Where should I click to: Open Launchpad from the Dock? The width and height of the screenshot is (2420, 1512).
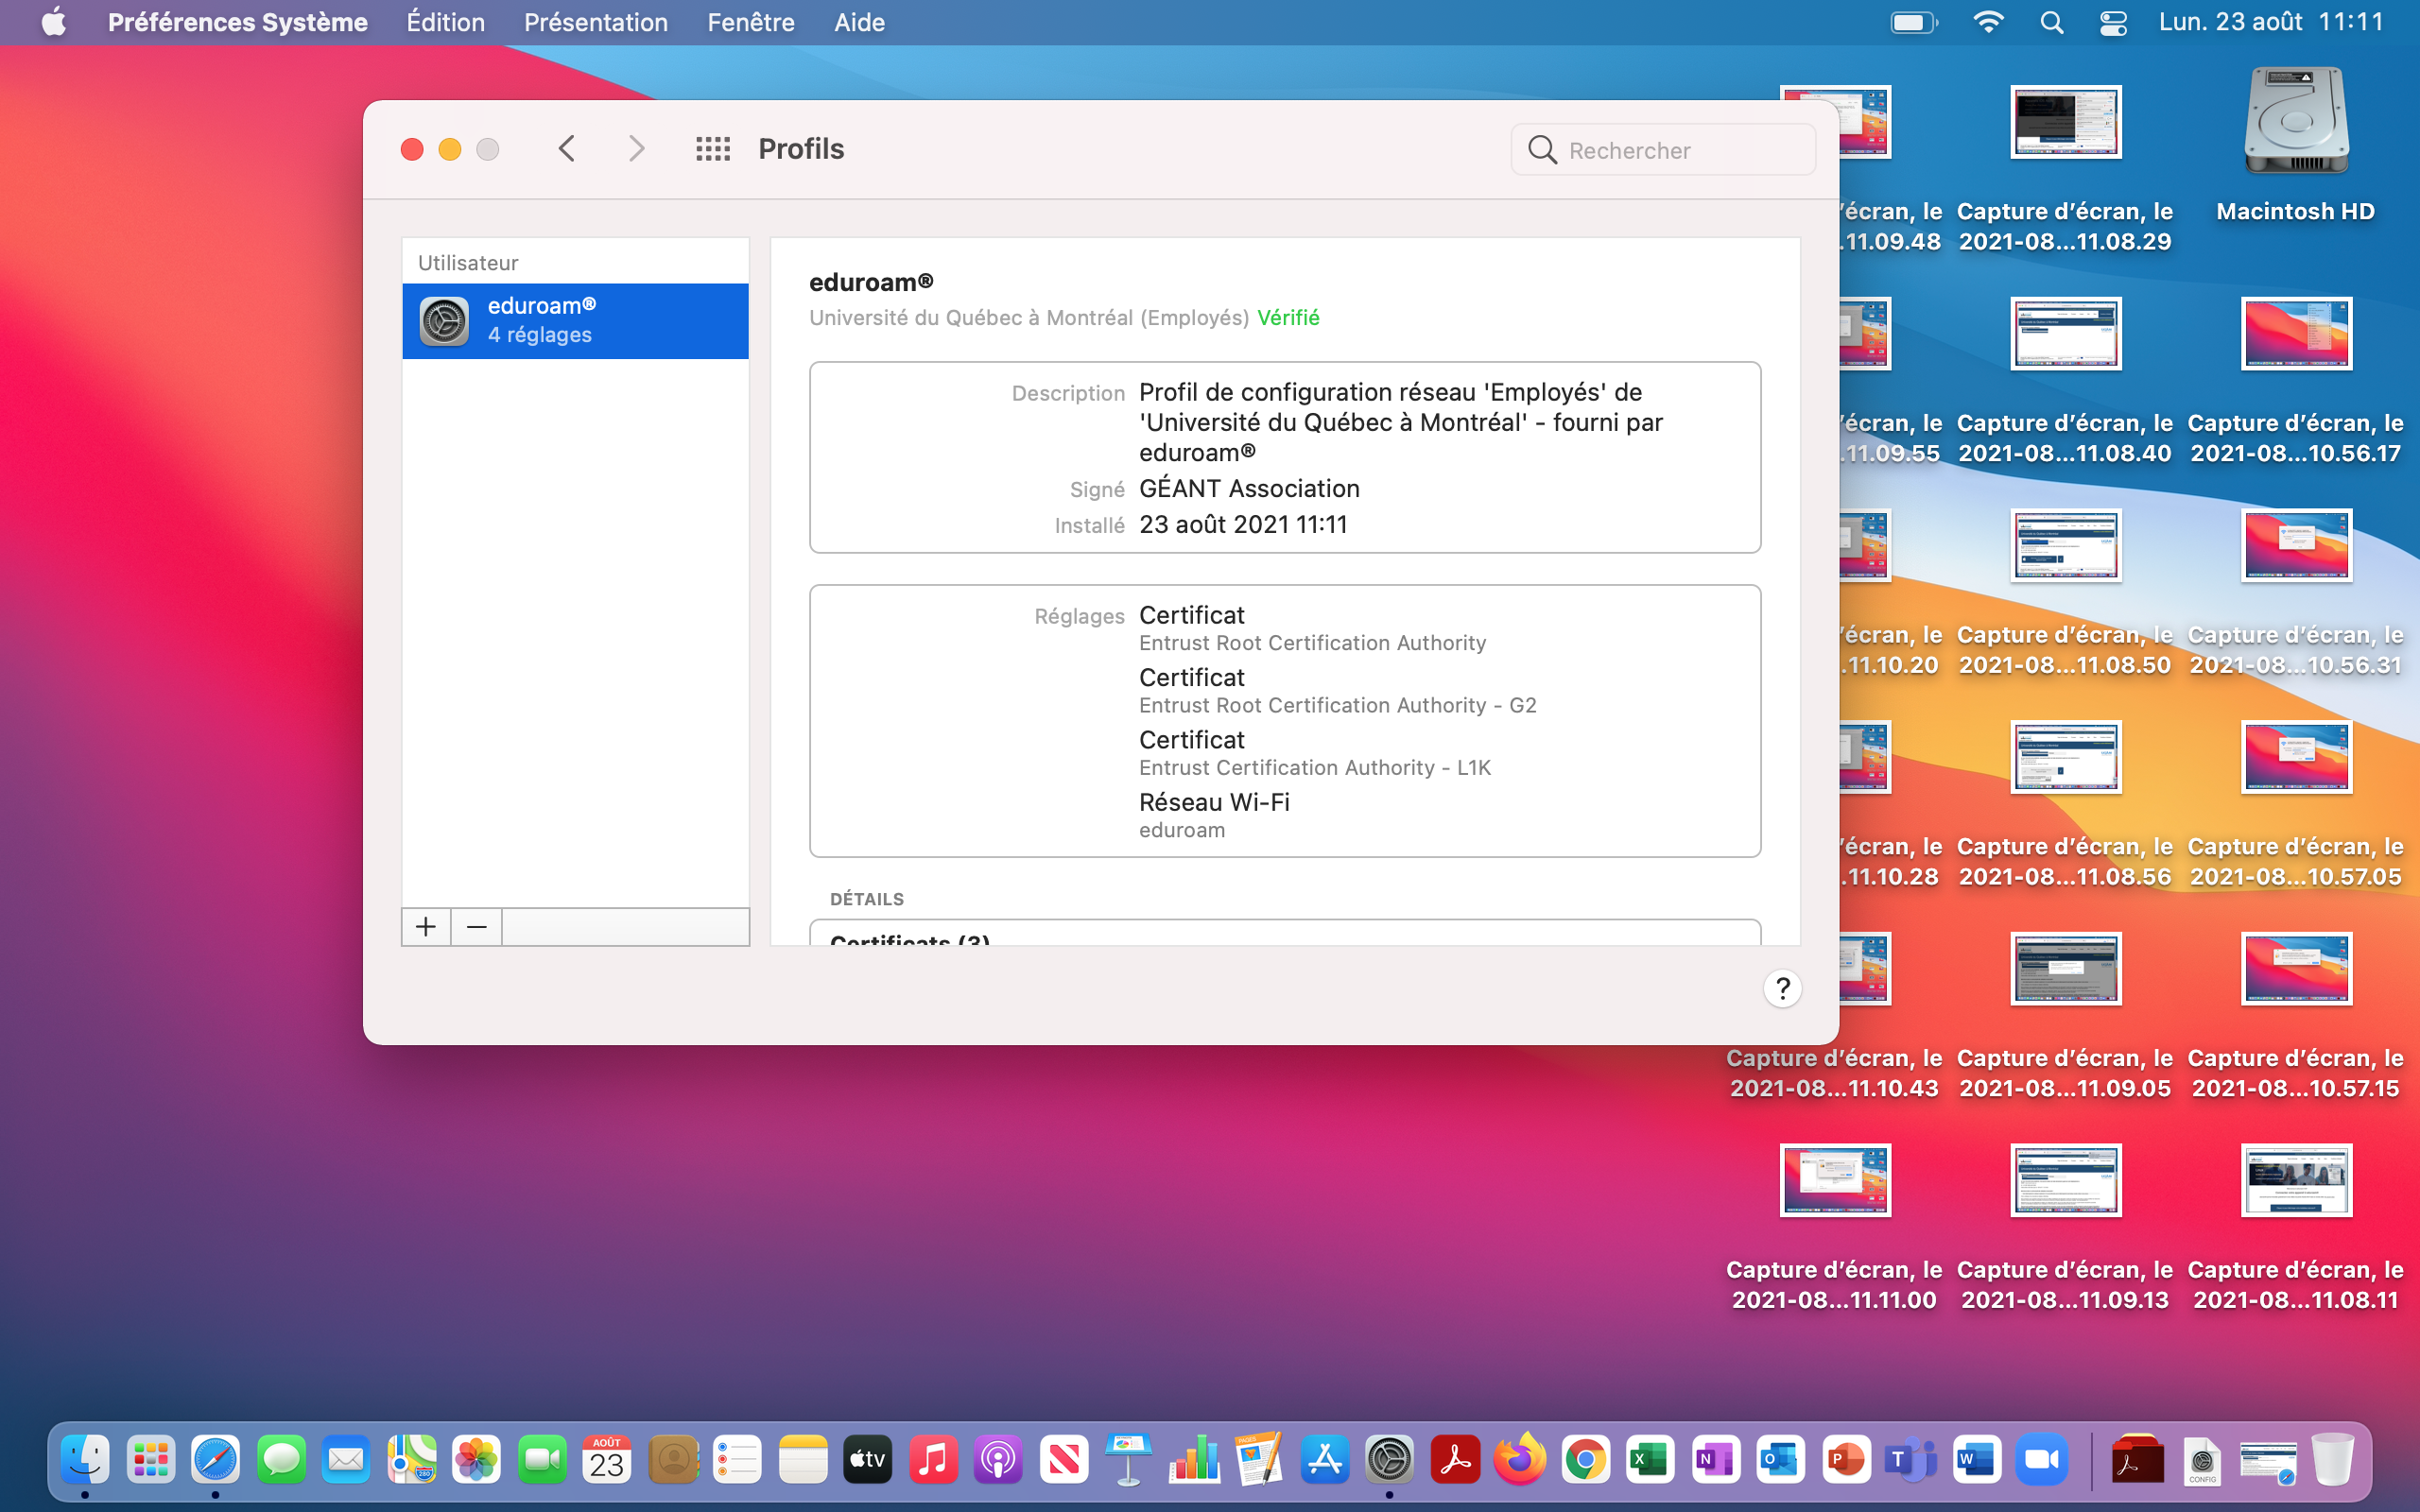coord(151,1460)
